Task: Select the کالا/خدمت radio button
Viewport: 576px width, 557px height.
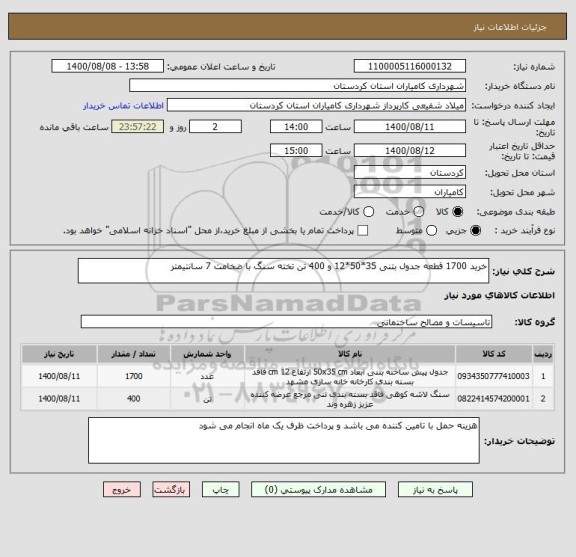Action: click(368, 212)
